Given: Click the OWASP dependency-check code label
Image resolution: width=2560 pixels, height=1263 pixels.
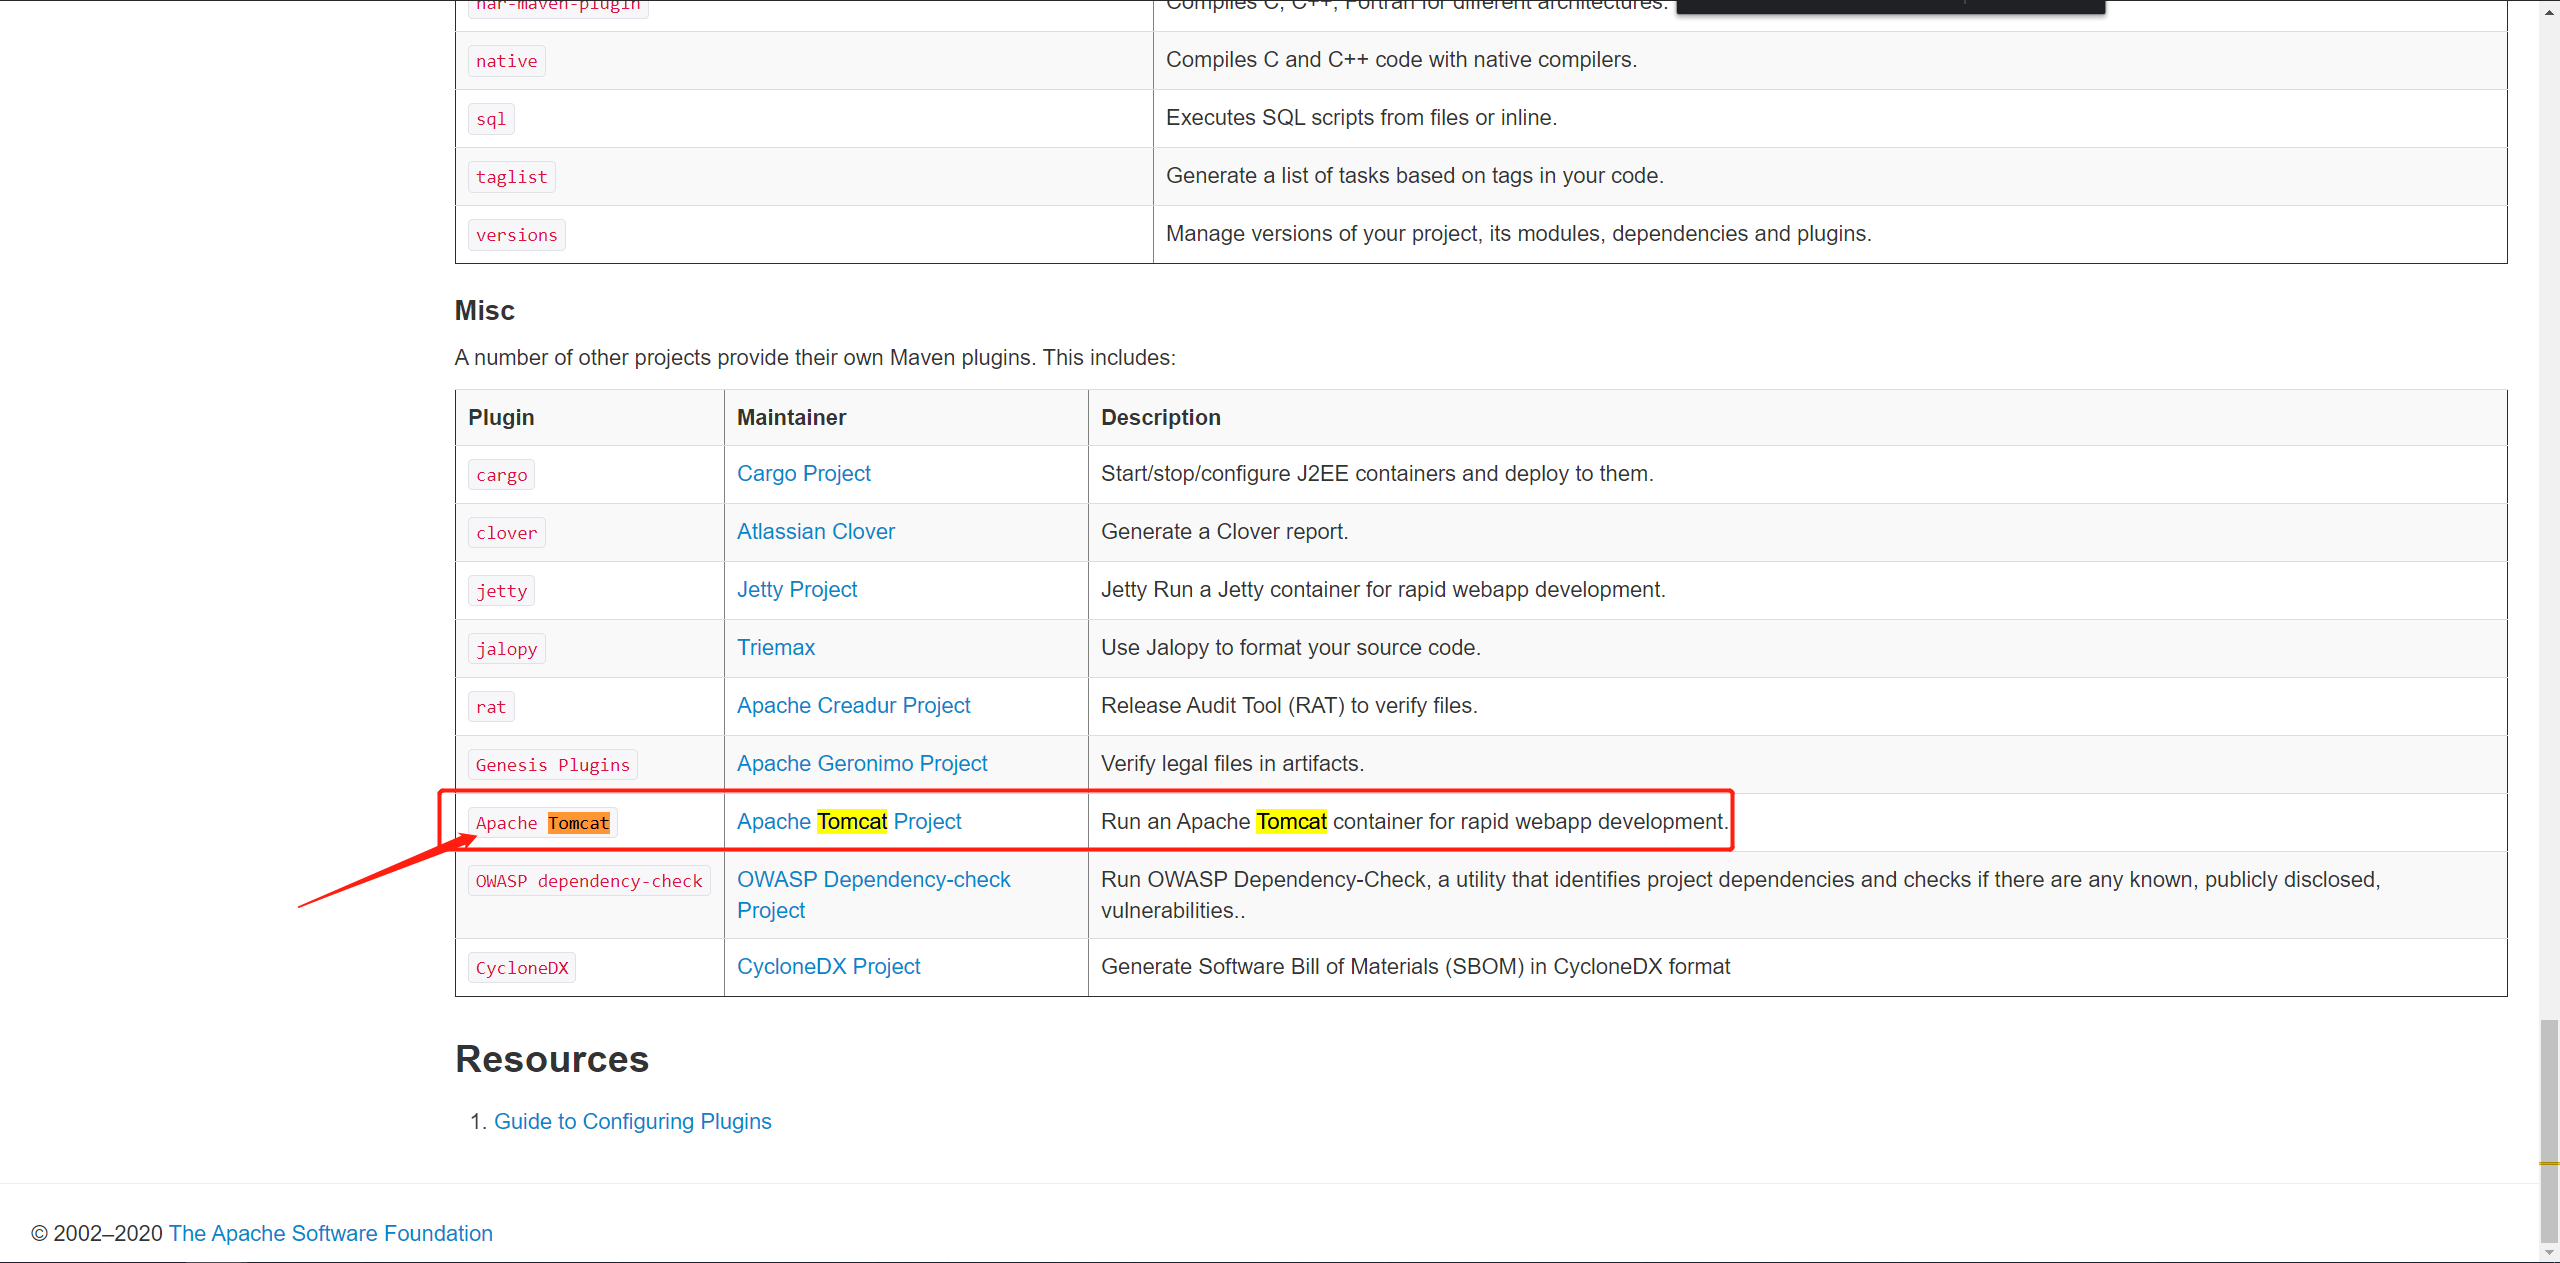Looking at the screenshot, I should pyautogui.click(x=588, y=881).
